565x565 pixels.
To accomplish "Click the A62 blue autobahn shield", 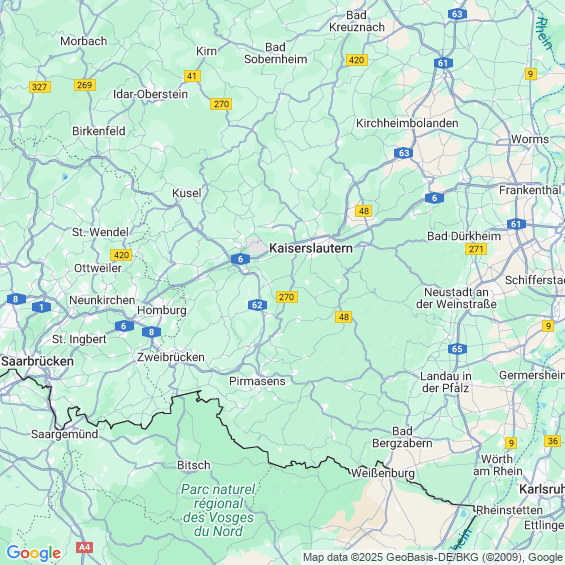I will pos(257,305).
